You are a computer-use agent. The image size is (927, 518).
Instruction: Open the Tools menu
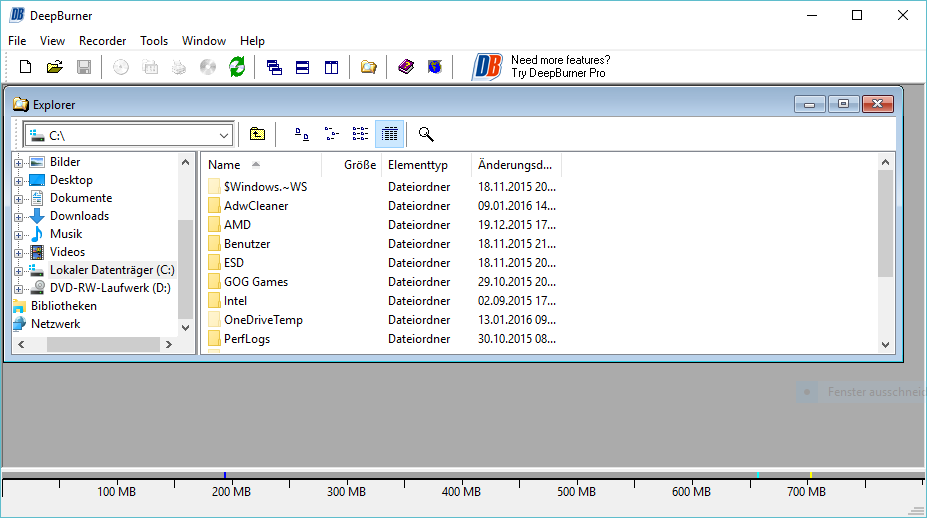coord(154,41)
